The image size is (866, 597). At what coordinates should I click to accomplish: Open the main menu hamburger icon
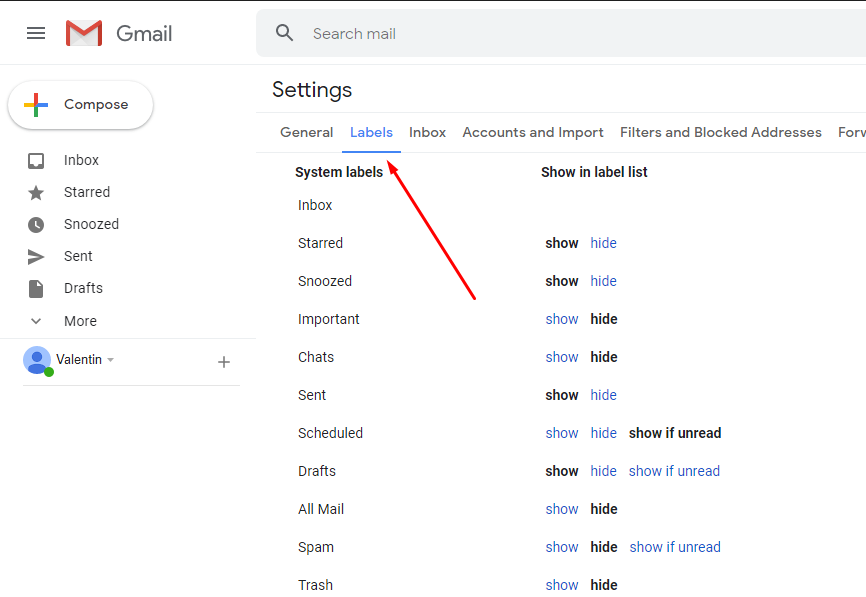[x=36, y=33]
